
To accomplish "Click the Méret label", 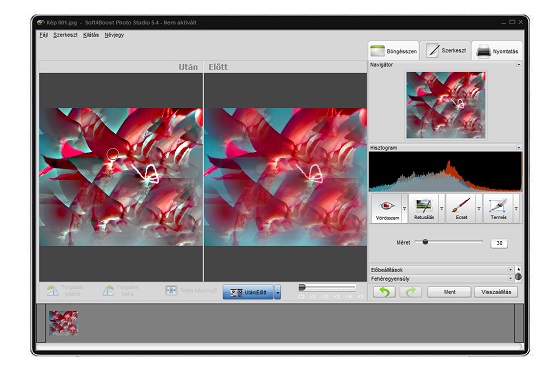I will pos(403,242).
